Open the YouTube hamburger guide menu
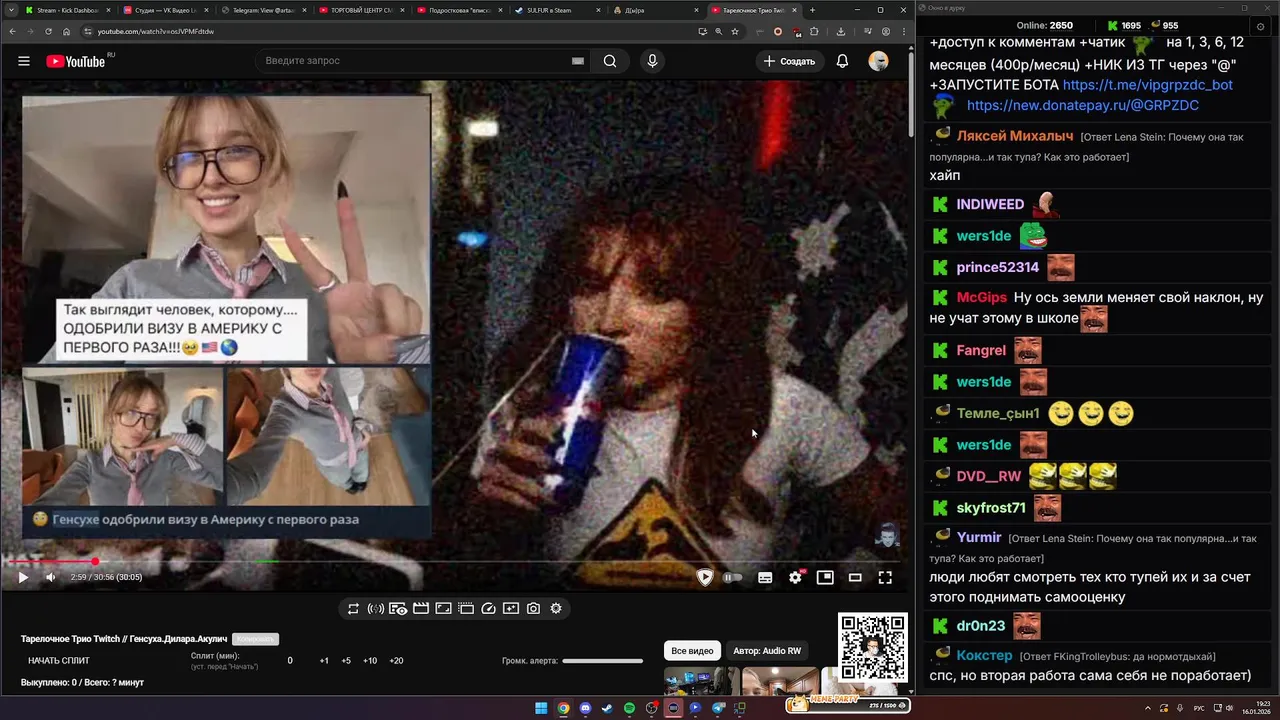The width and height of the screenshot is (1280, 720). [24, 61]
